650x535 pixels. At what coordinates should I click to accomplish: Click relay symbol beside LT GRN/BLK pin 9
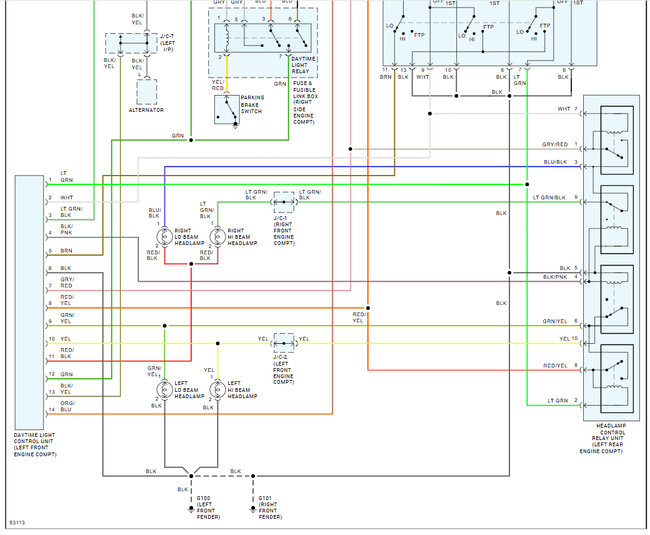pyautogui.click(x=617, y=219)
